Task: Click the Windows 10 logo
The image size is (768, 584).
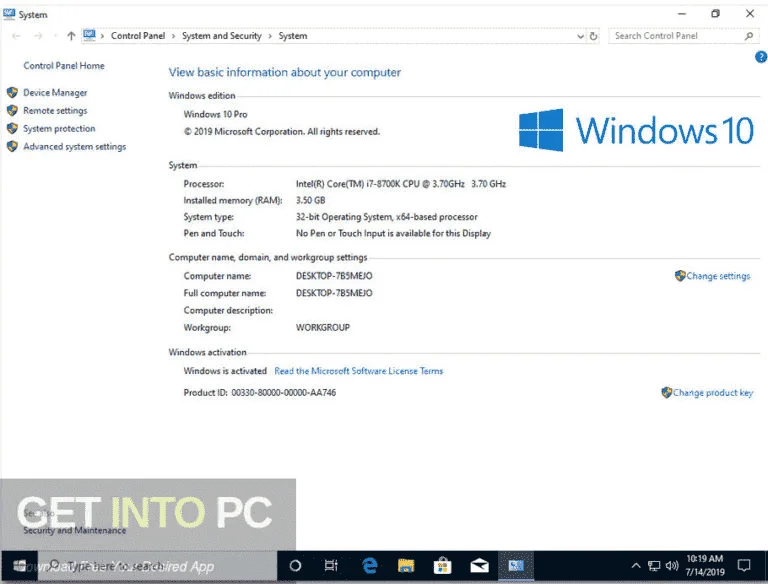Action: pyautogui.click(x=636, y=130)
